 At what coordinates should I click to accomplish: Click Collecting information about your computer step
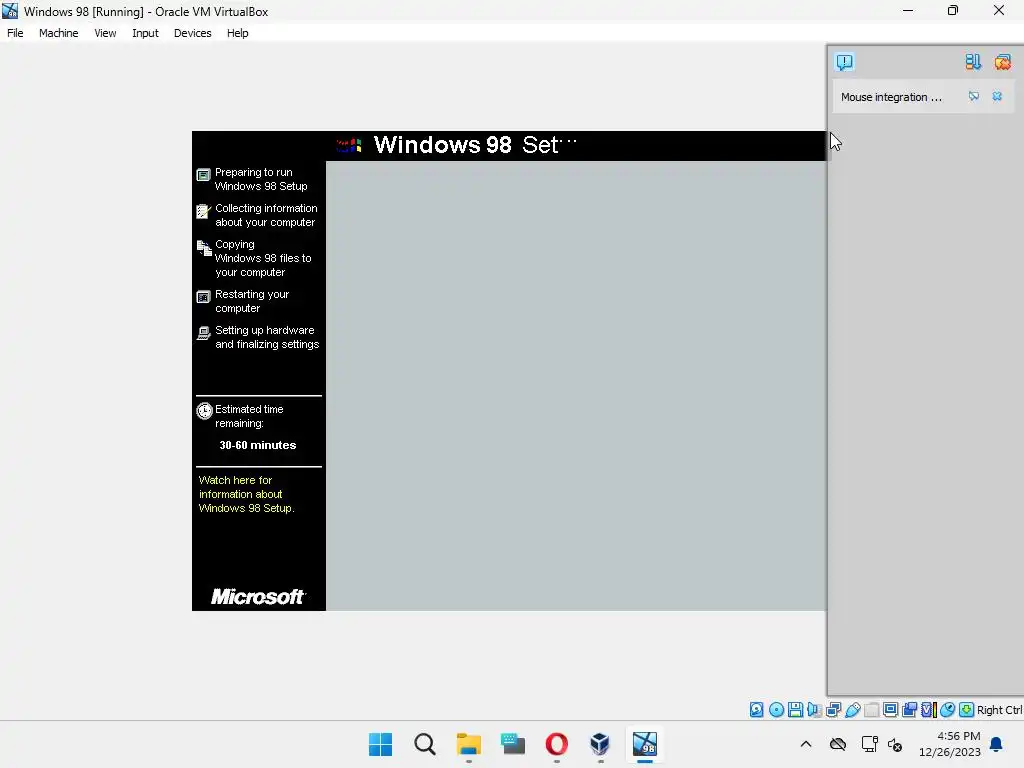[x=266, y=215]
